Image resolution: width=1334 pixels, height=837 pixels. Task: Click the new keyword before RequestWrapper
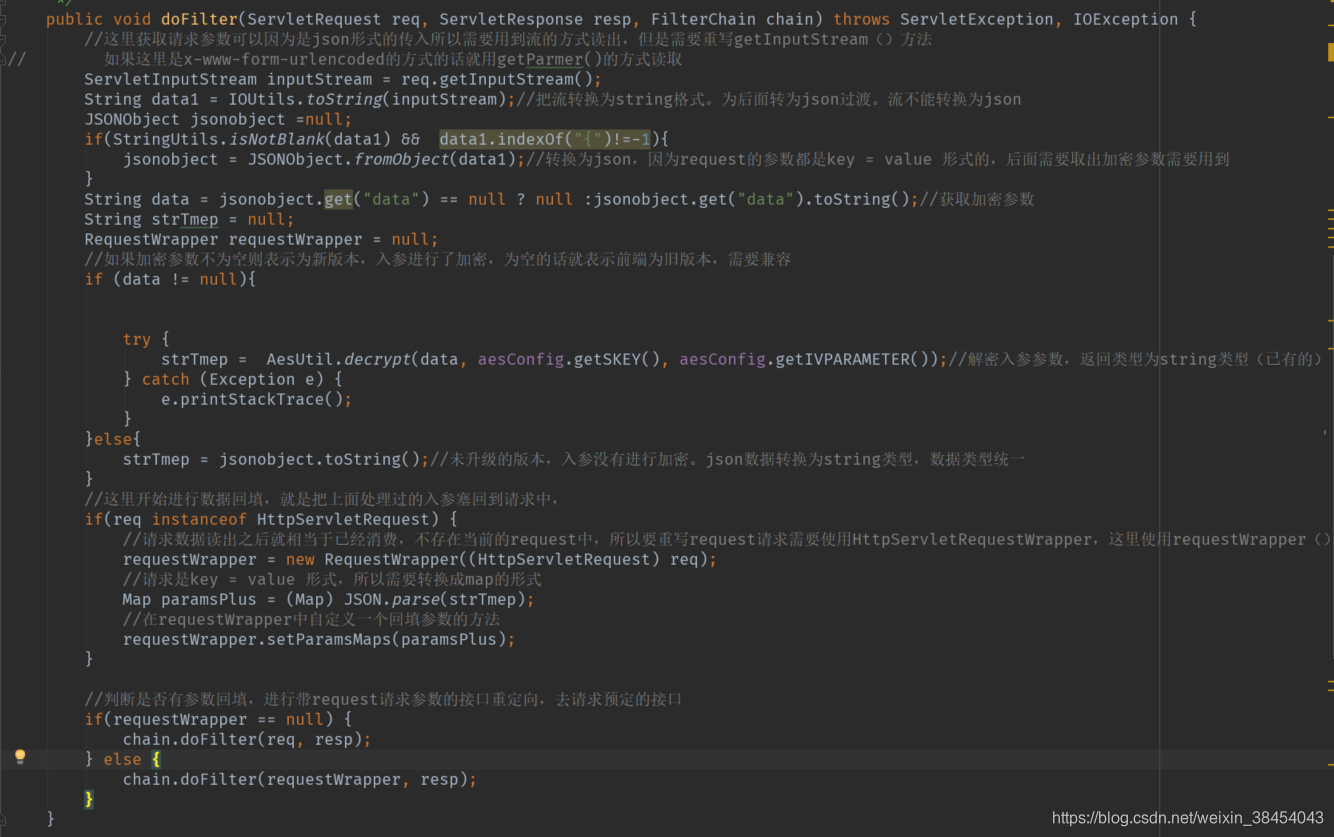tap(300, 559)
